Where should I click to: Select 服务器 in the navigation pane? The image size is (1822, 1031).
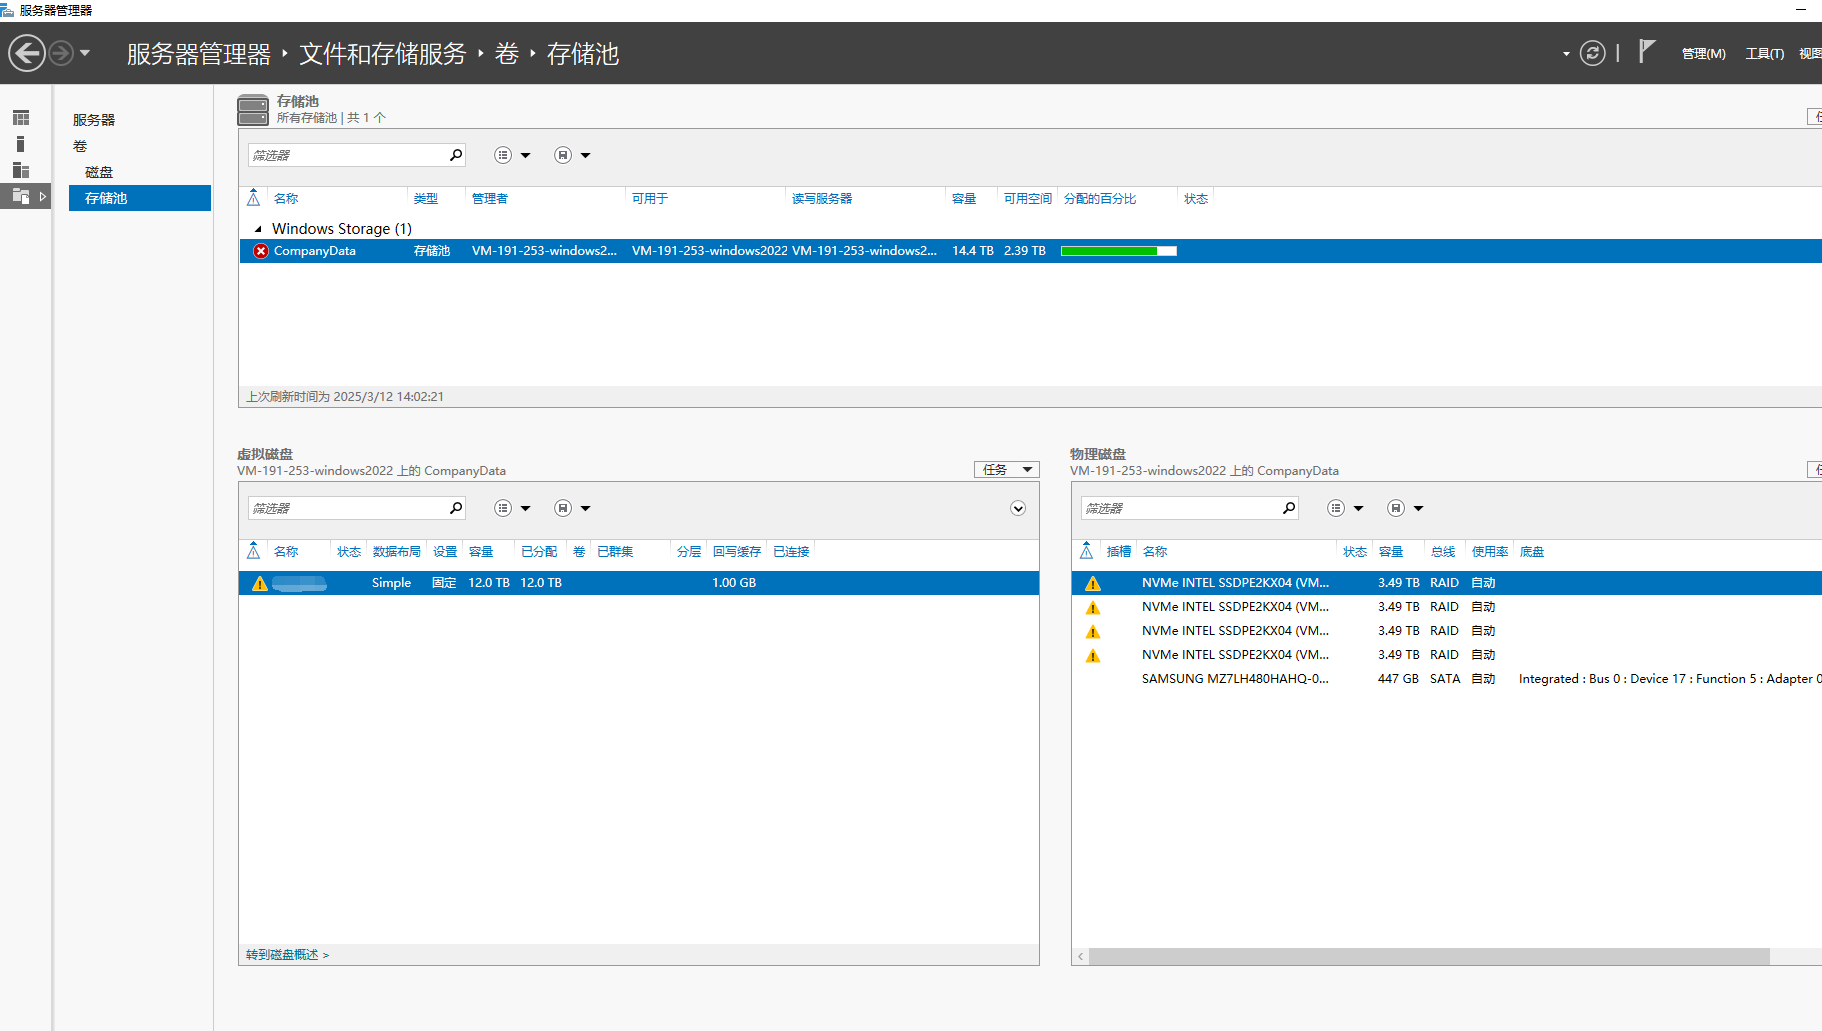94,120
